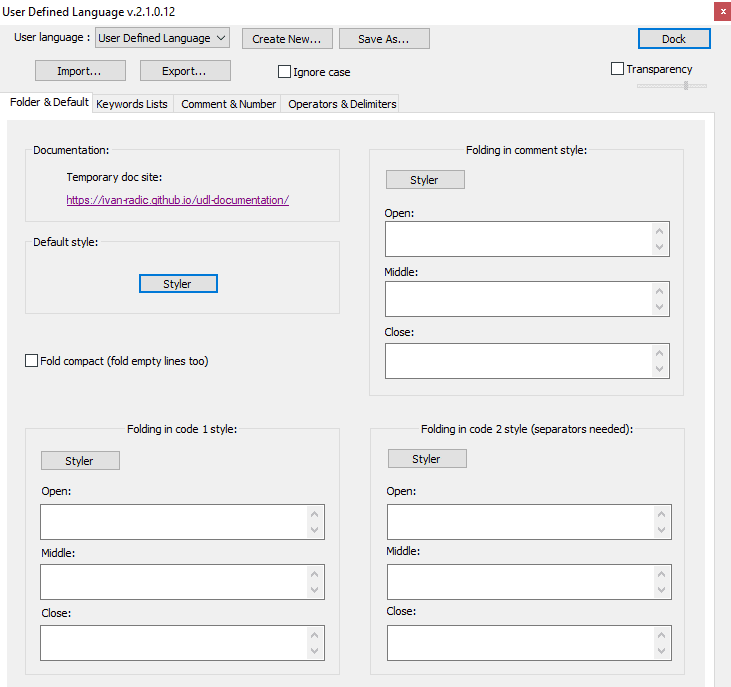Click up arrow in comment style Open field
Image resolution: width=731 pixels, height=687 pixels.
[659, 231]
